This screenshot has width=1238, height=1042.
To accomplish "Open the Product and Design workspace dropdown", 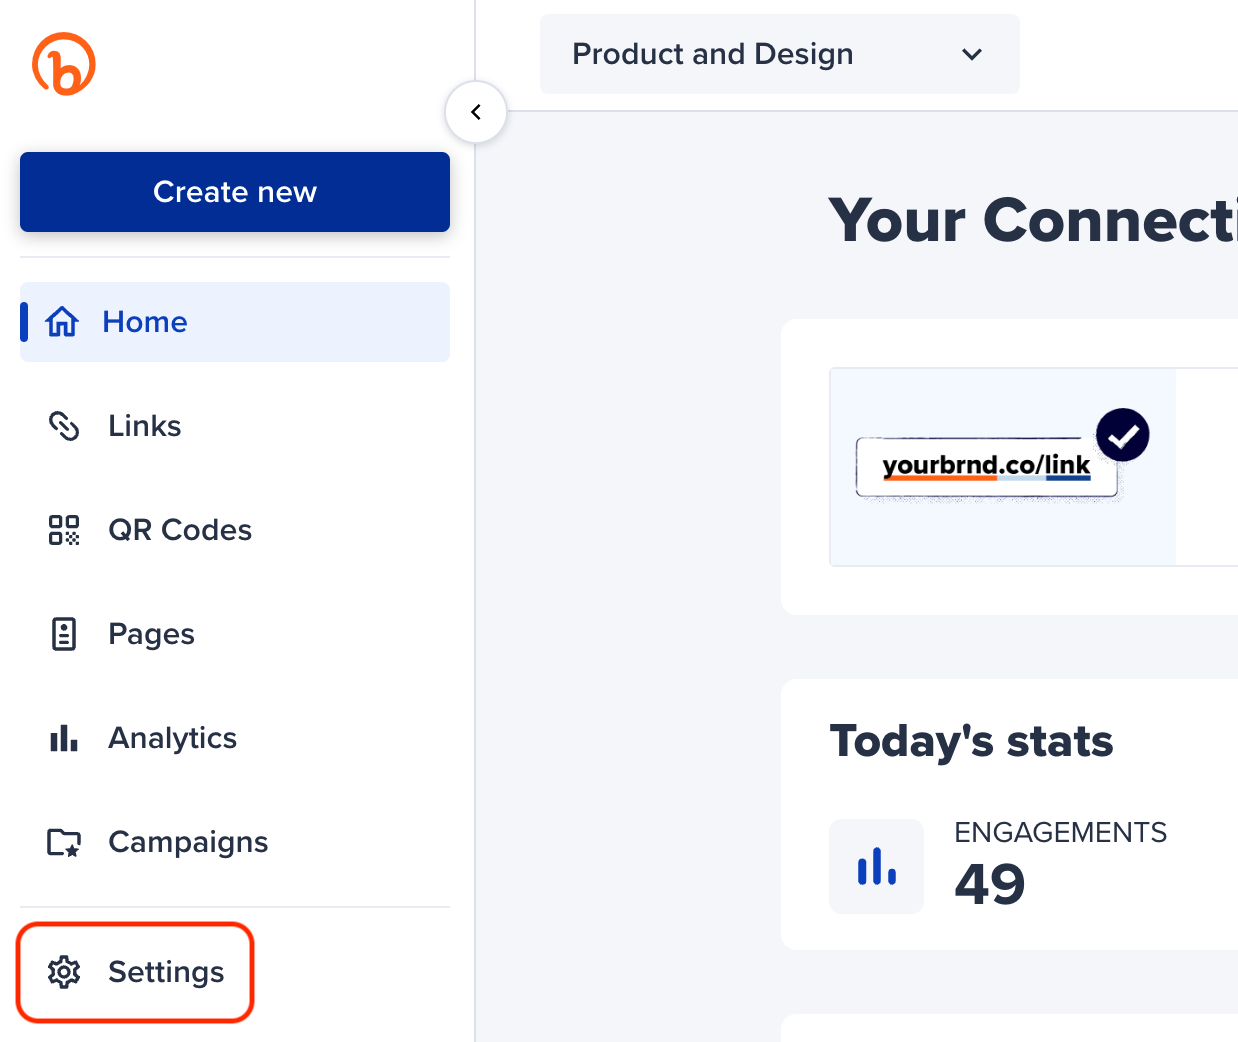I will click(x=779, y=54).
